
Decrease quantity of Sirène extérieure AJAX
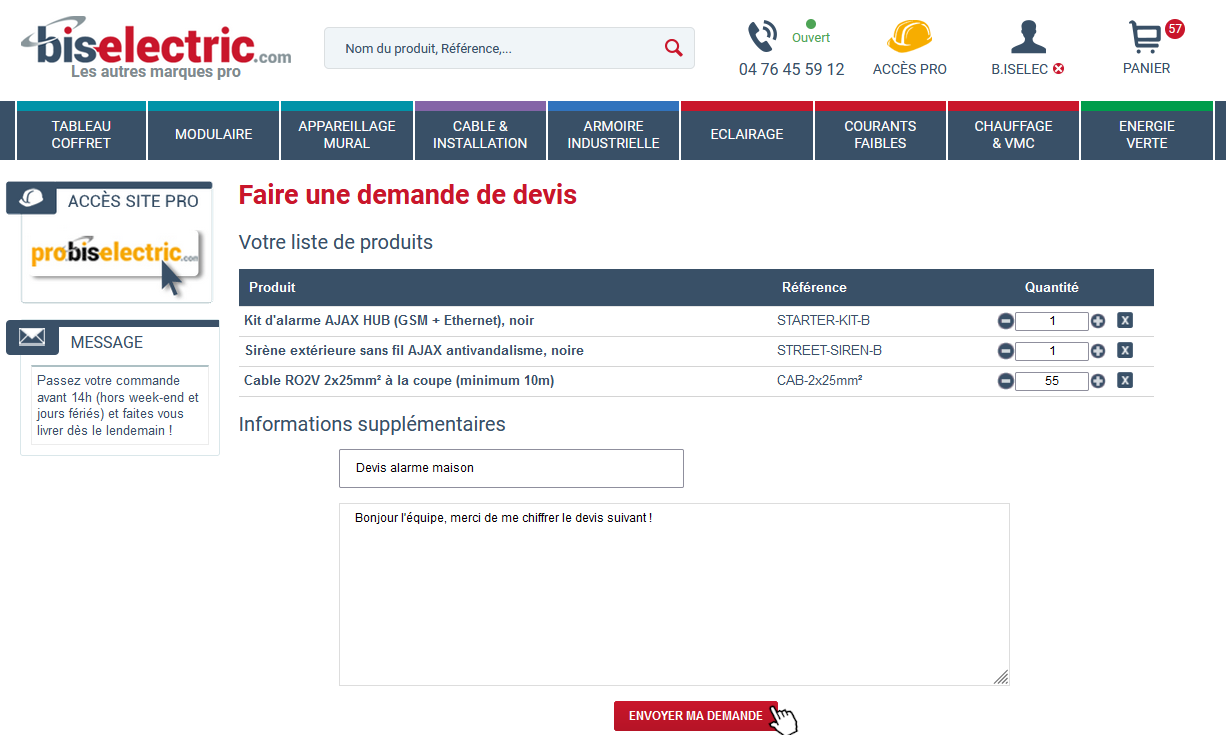click(x=1005, y=351)
